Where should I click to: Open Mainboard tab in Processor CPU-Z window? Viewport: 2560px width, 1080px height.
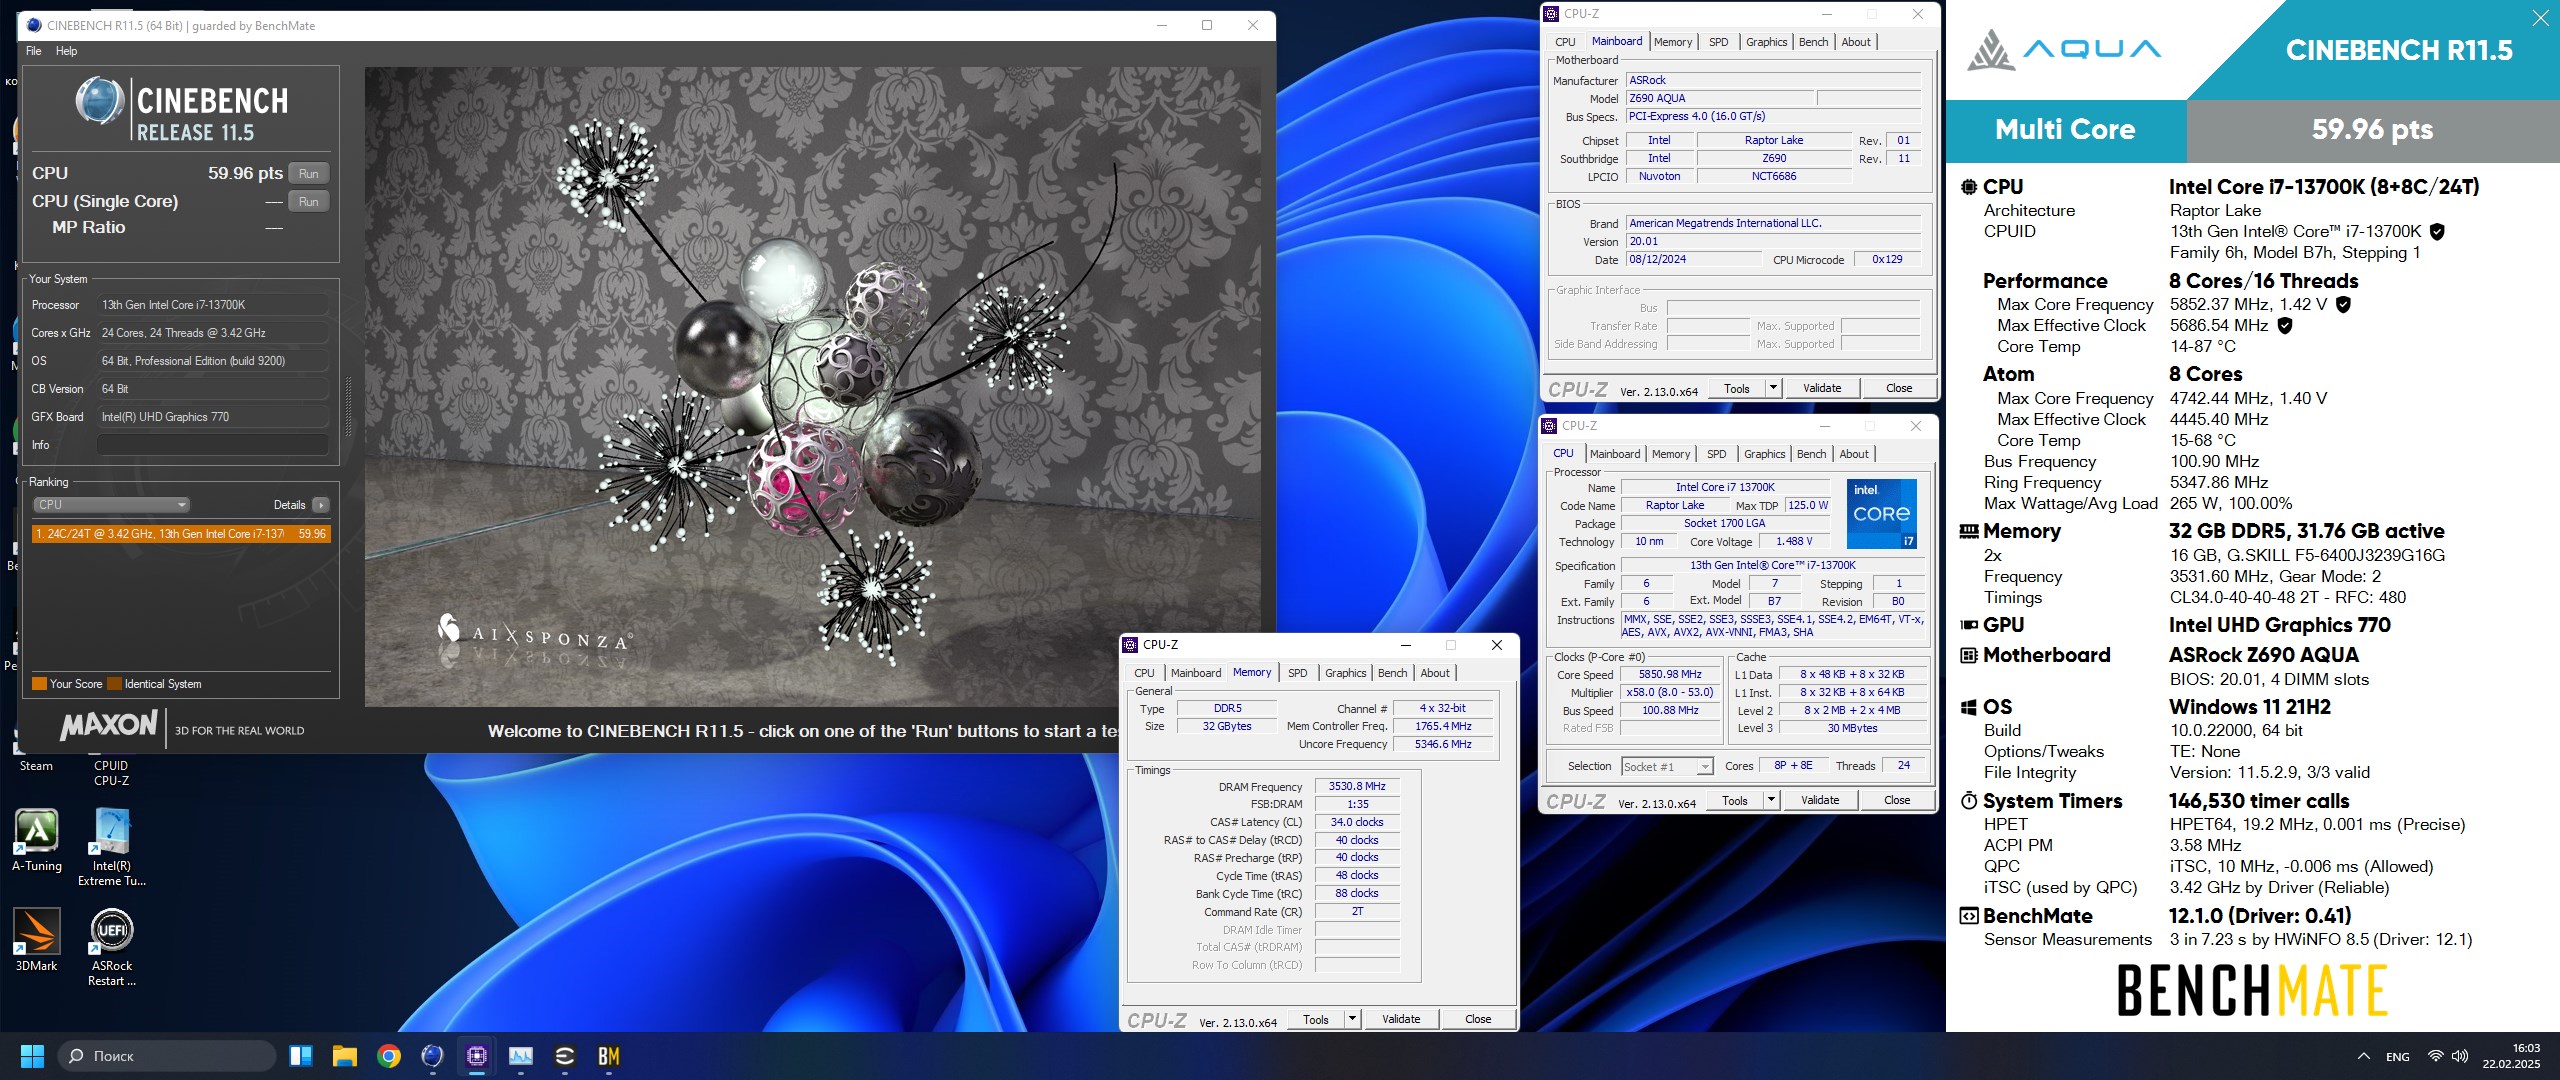tap(1615, 454)
